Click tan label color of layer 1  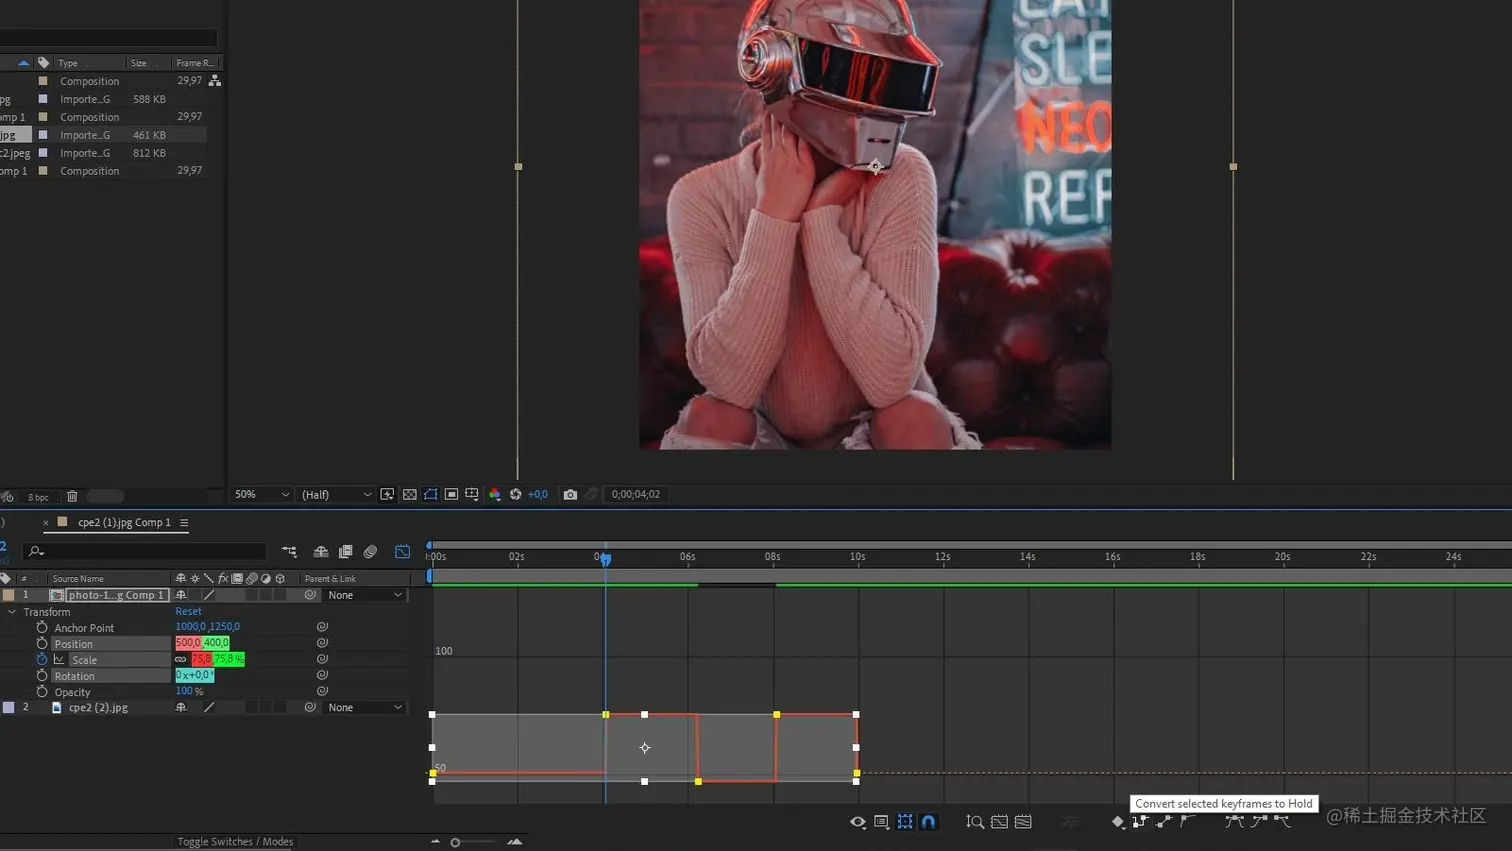9,595
